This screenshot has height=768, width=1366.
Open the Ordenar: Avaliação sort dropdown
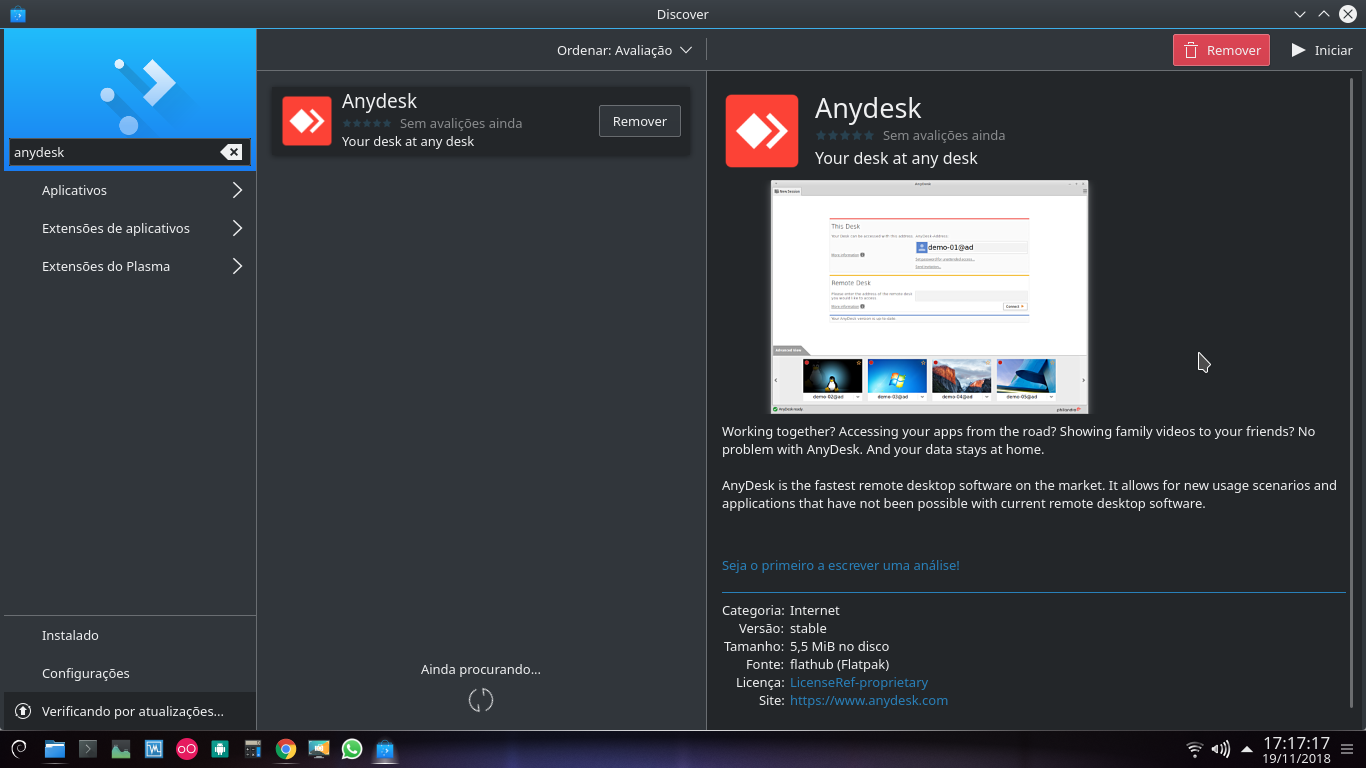(x=624, y=50)
